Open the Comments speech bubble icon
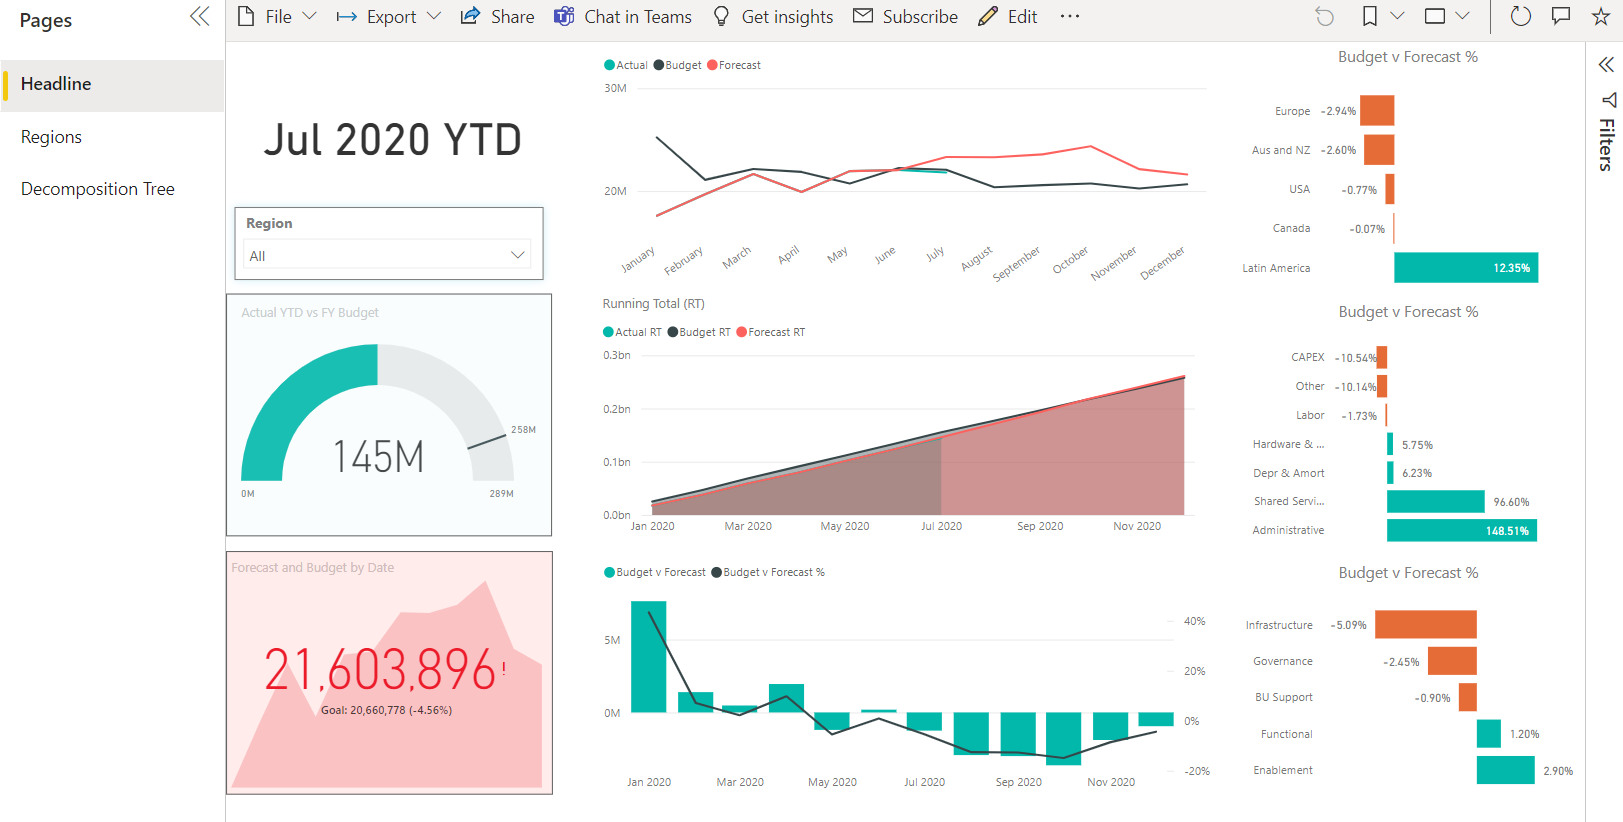This screenshot has height=822, width=1623. (x=1560, y=17)
